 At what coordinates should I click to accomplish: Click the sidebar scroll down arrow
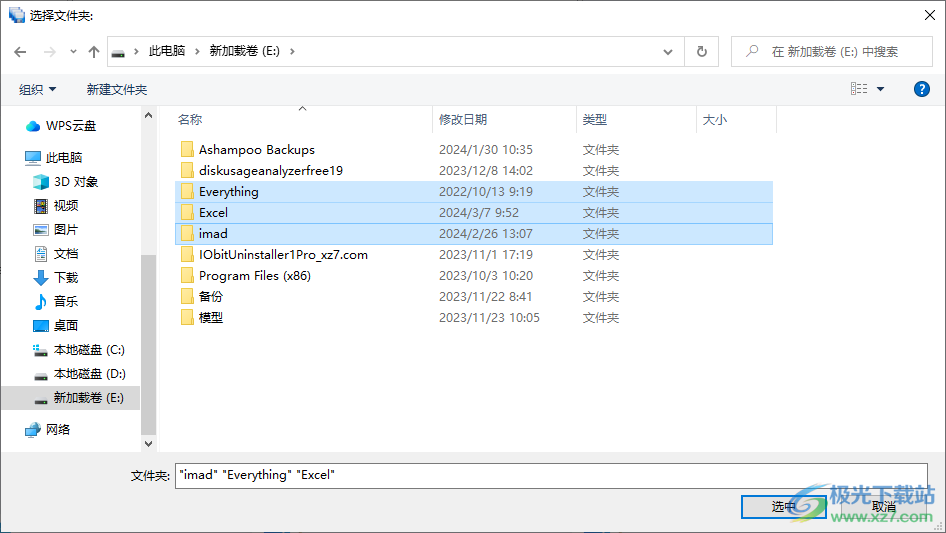(x=148, y=444)
